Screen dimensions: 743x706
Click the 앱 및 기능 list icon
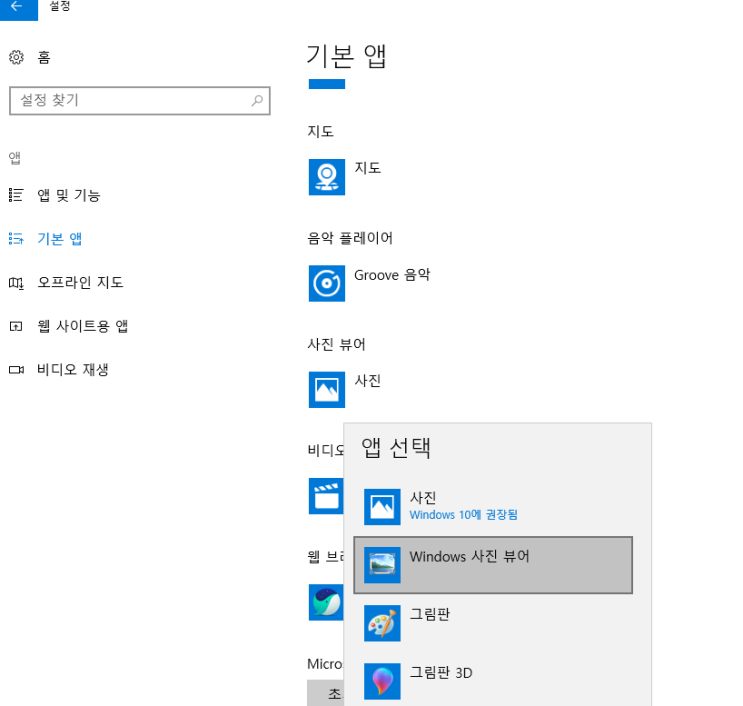tap(16, 195)
